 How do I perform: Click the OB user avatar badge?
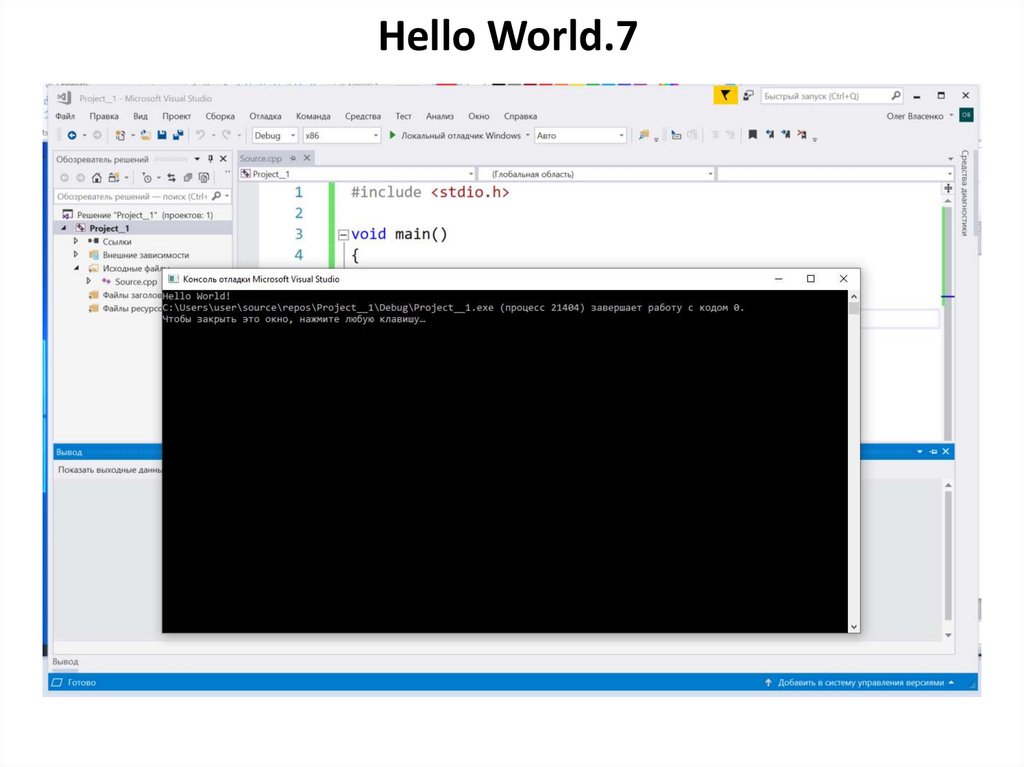(x=967, y=115)
